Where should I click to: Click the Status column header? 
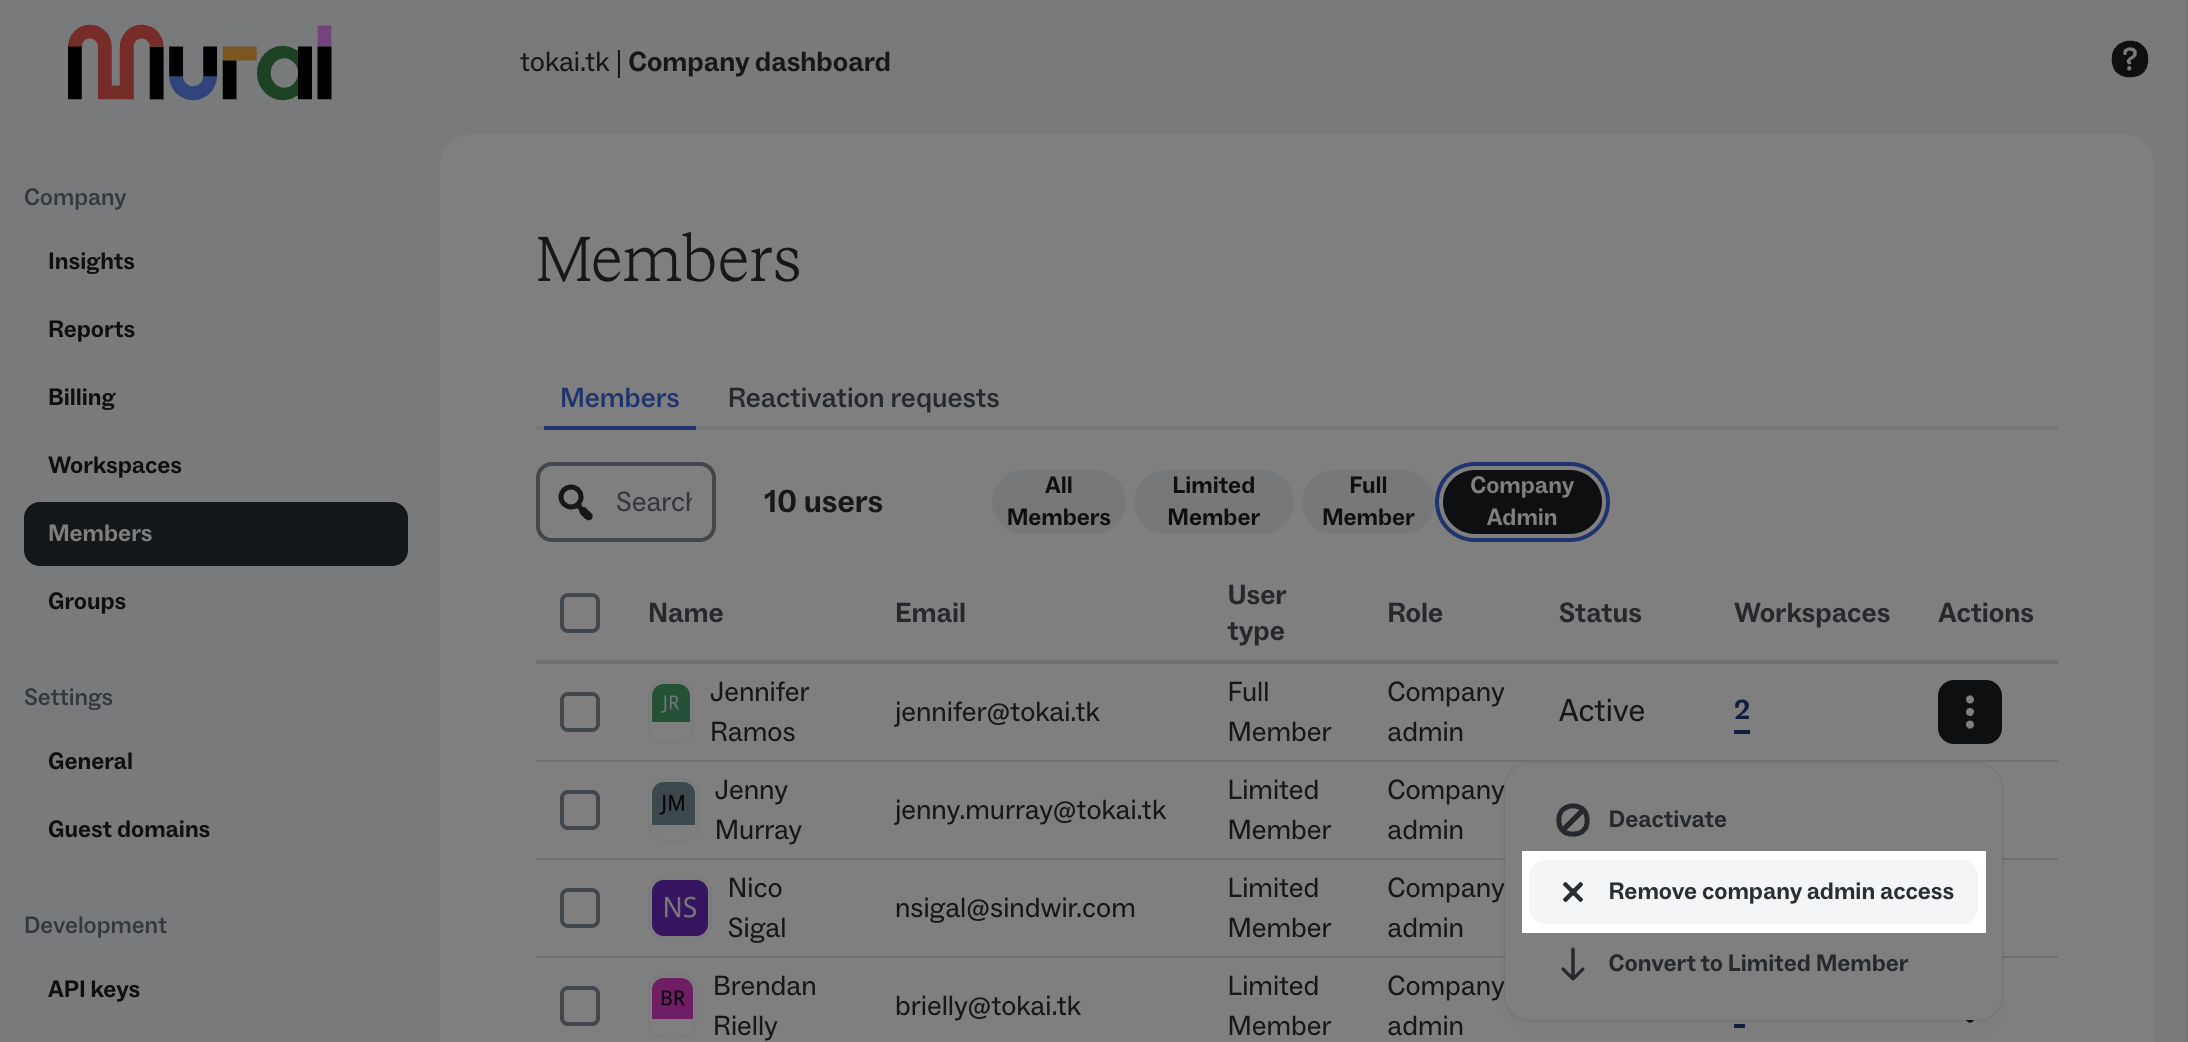point(1600,613)
